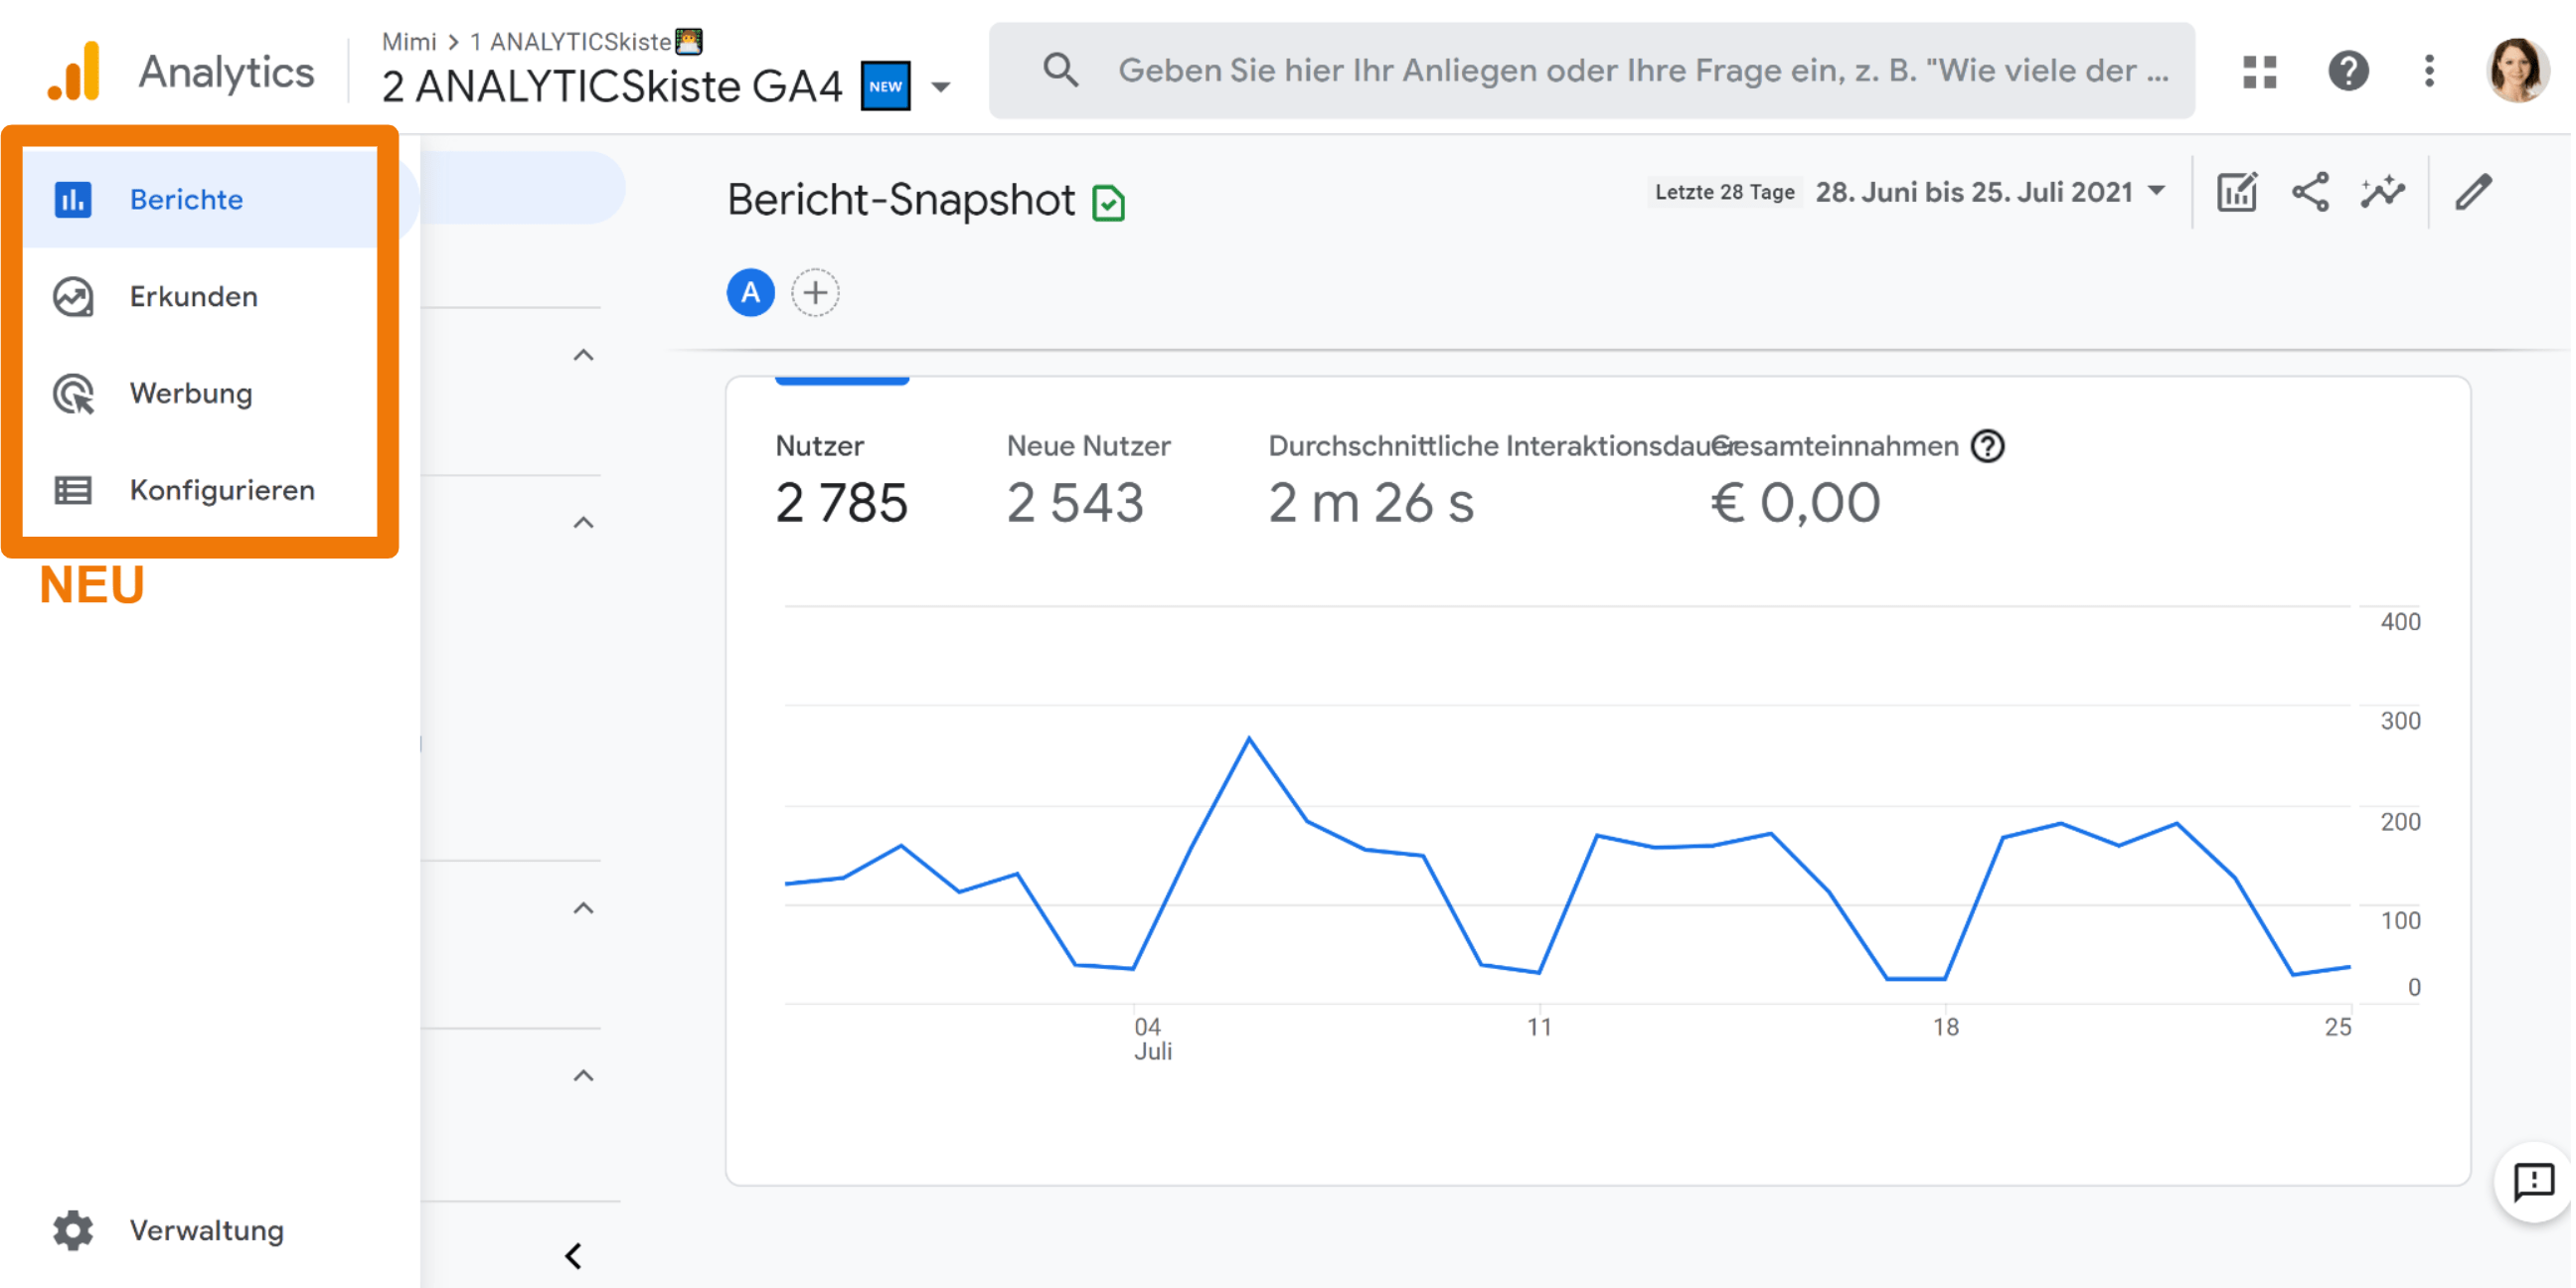The width and height of the screenshot is (2576, 1288).
Task: Open Verwaltung settings gear
Action: (73, 1230)
